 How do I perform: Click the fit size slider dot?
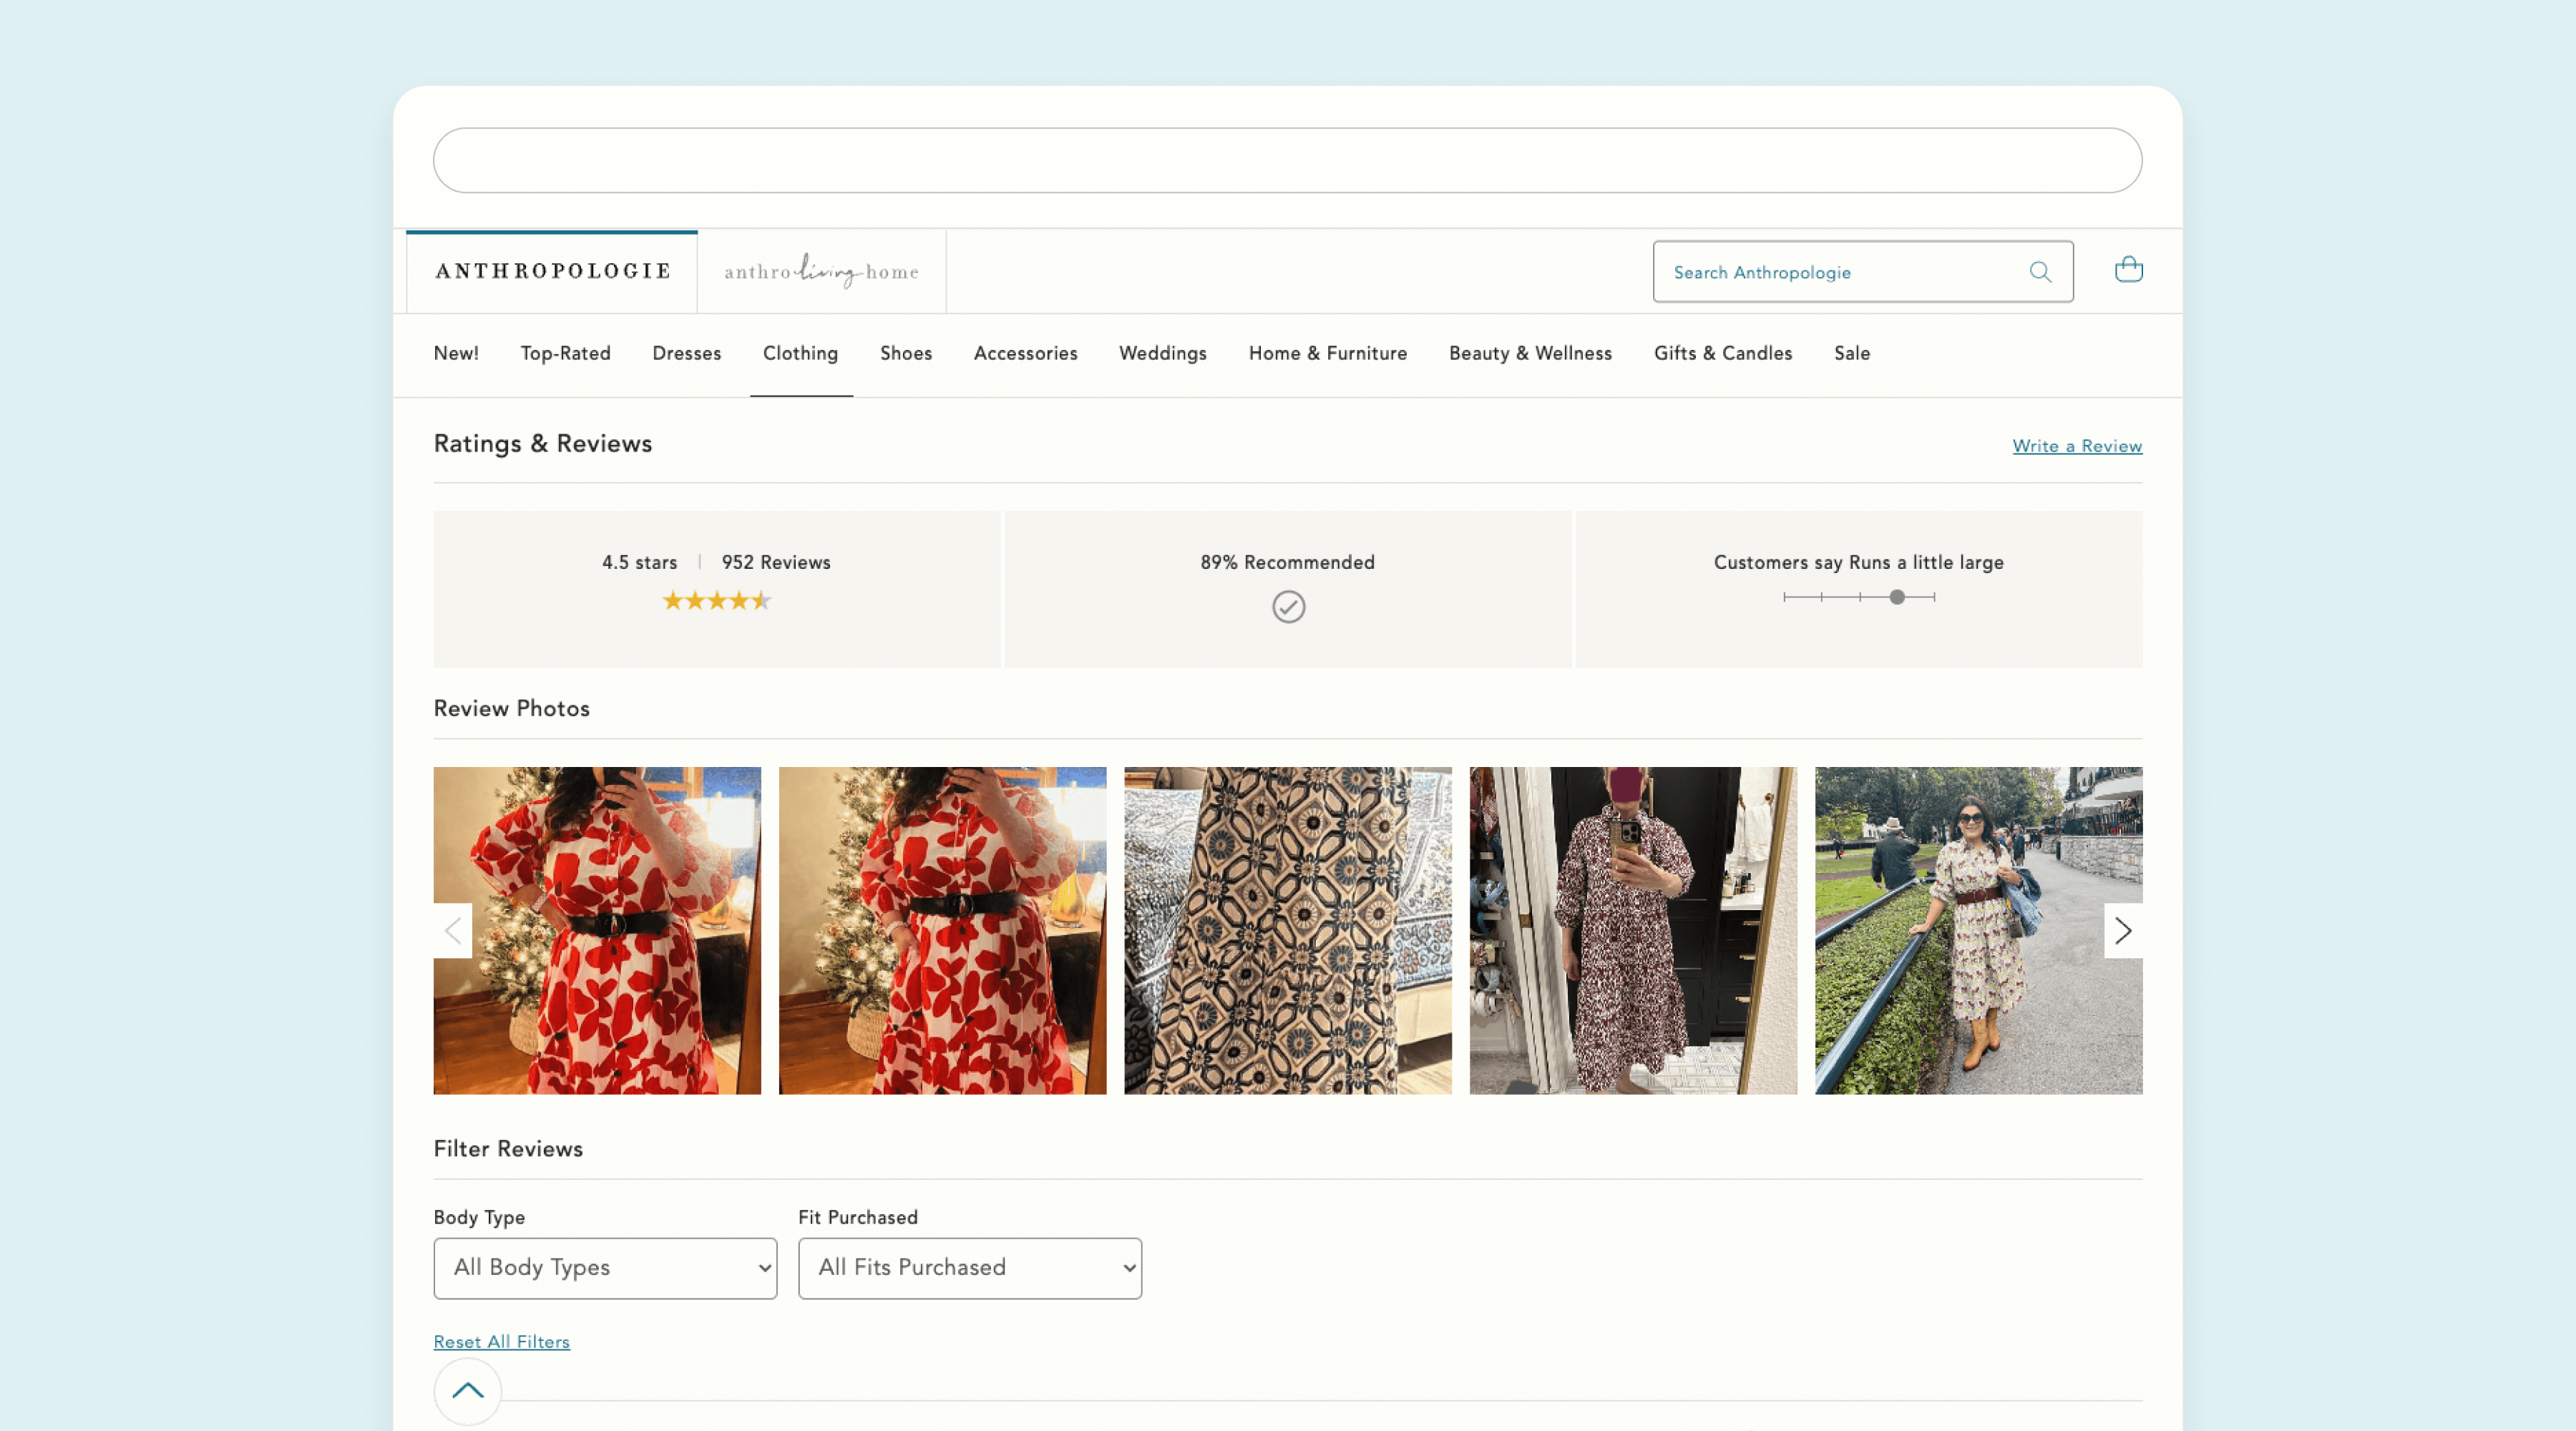click(1896, 597)
